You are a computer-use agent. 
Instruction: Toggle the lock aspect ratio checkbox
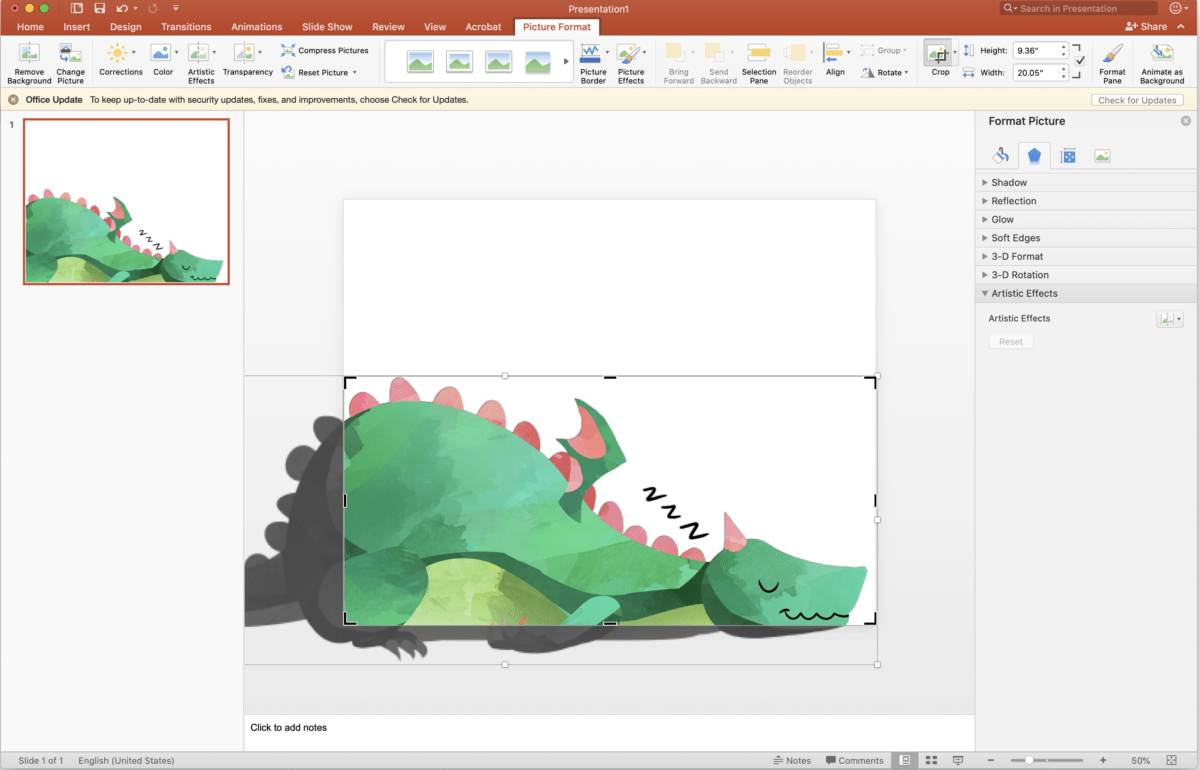[1079, 61]
